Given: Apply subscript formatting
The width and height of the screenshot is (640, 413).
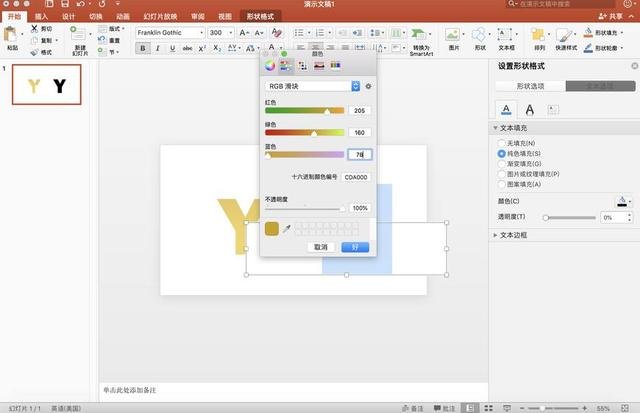Looking at the screenshot, I should pyautogui.click(x=217, y=48).
